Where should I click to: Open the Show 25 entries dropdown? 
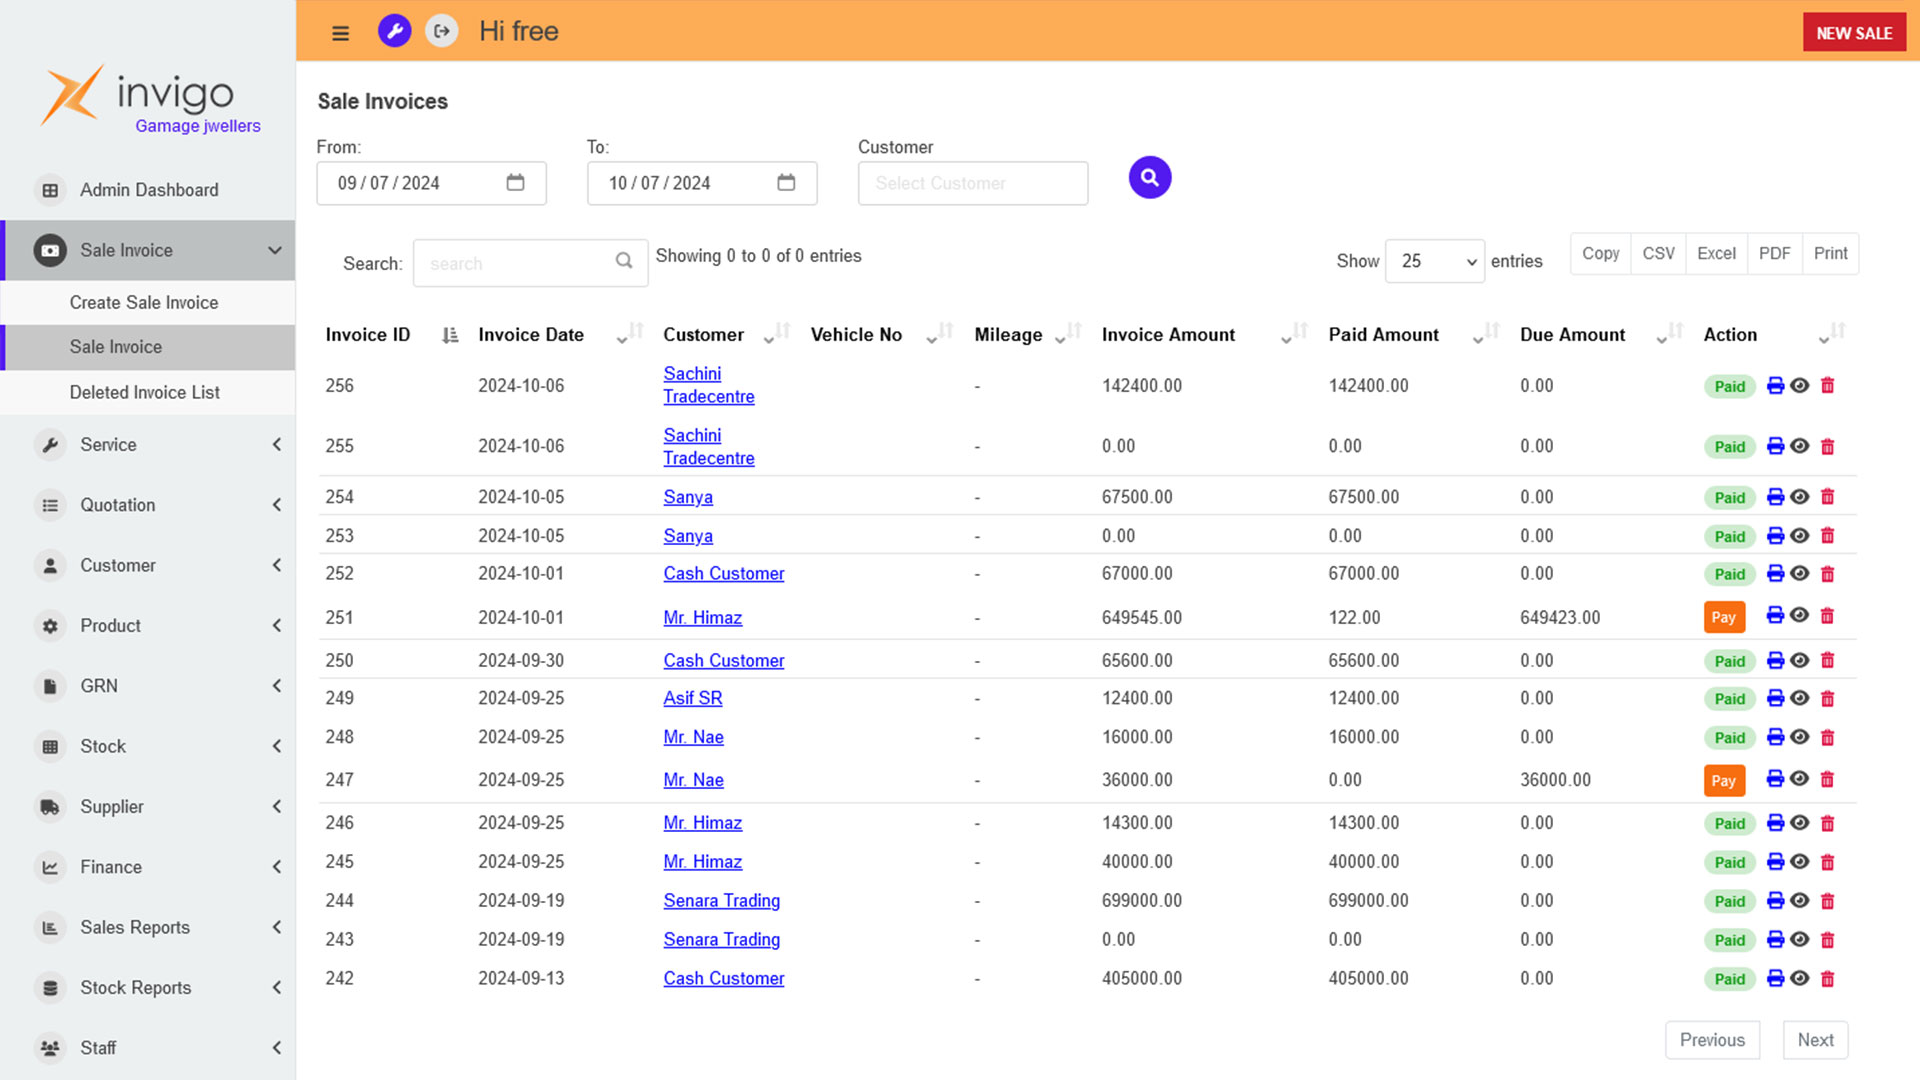pyautogui.click(x=1435, y=261)
